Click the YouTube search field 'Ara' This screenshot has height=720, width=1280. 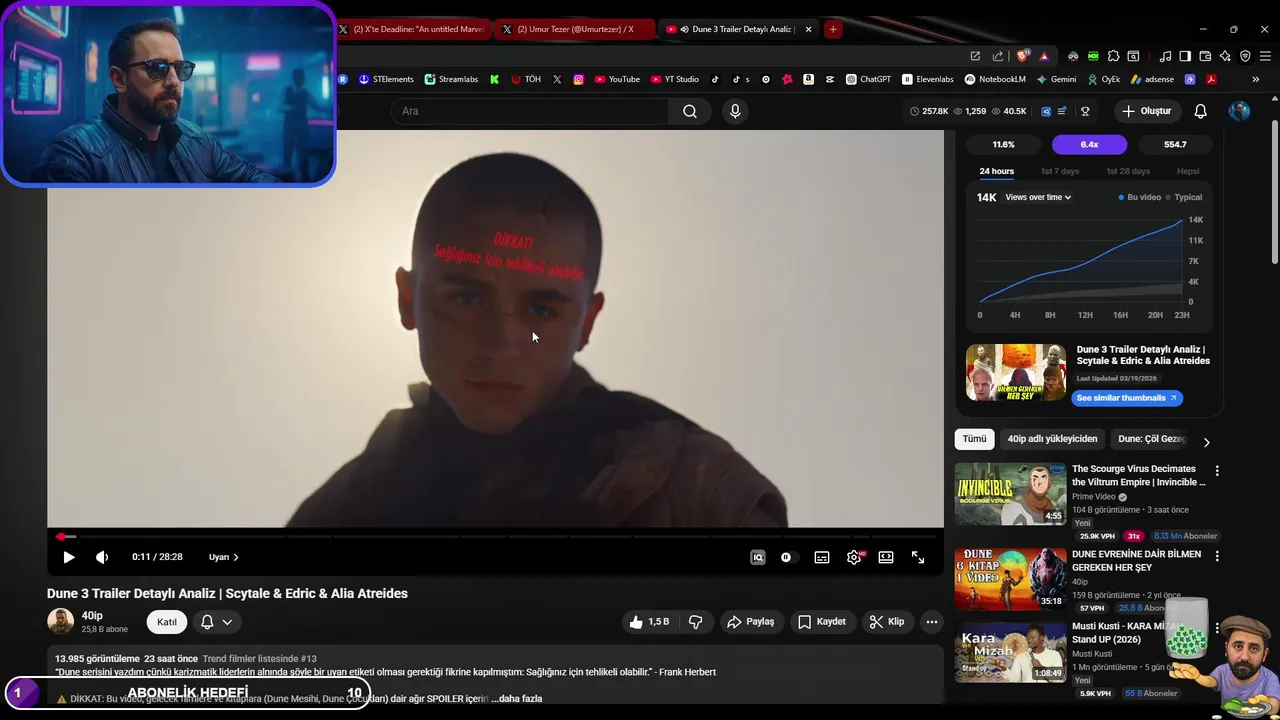(530, 111)
